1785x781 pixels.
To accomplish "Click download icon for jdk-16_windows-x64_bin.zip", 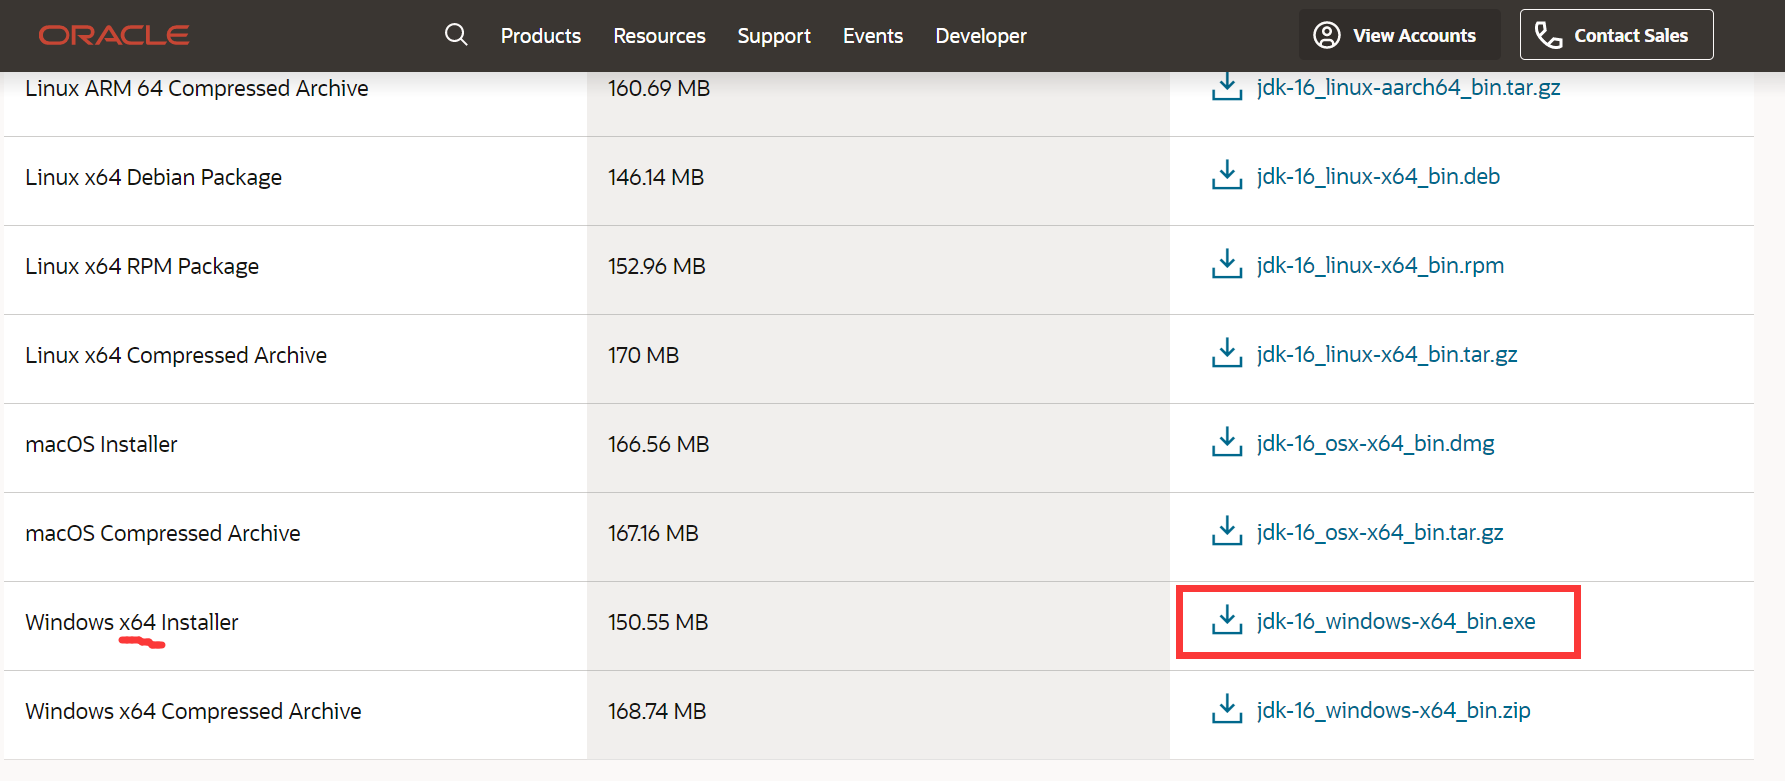I will point(1227,709).
